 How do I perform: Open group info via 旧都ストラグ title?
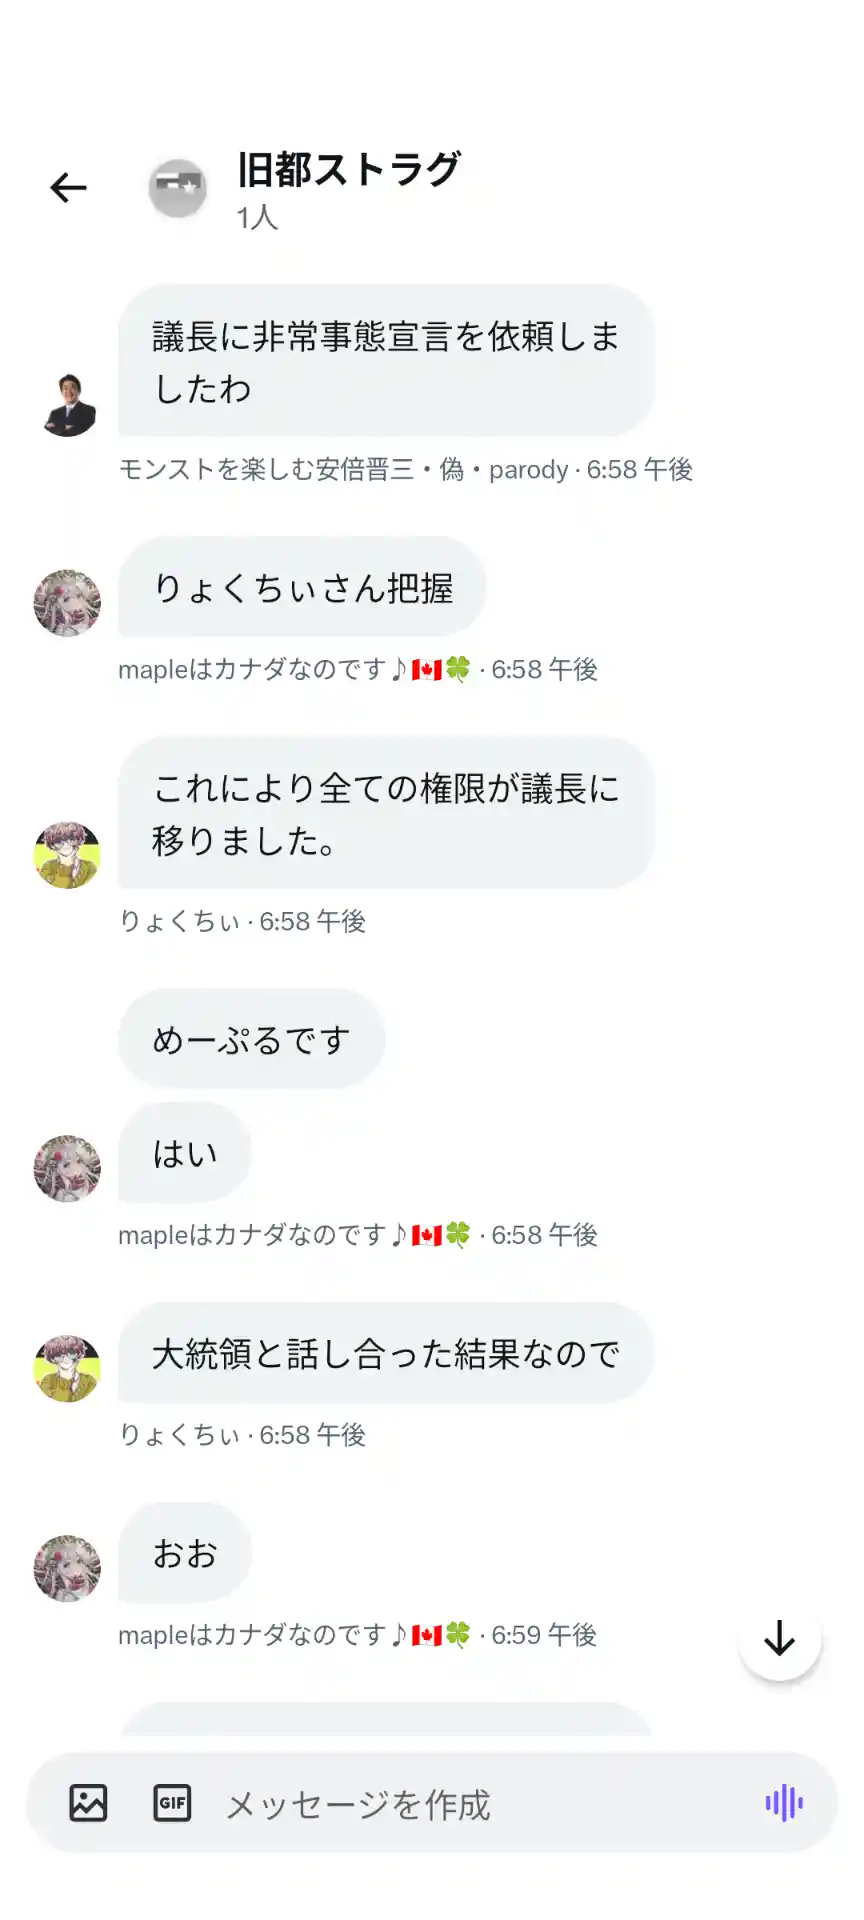(x=349, y=170)
